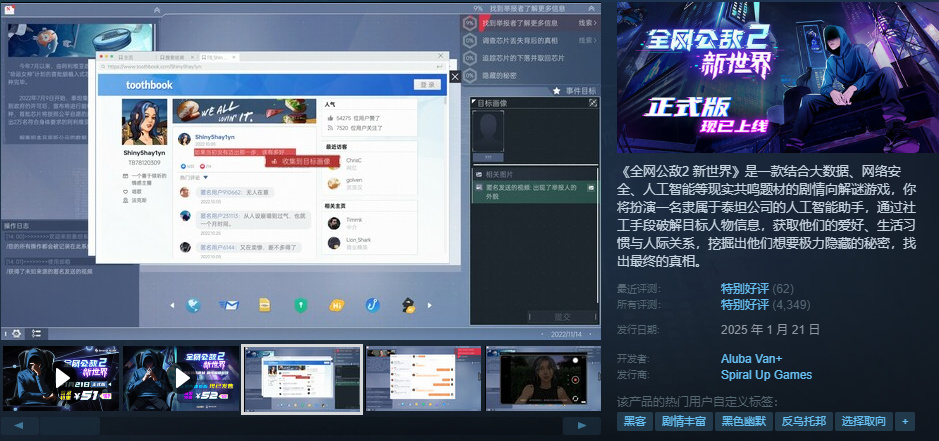
Task: Click the 黑客 tag
Action: [x=635, y=421]
